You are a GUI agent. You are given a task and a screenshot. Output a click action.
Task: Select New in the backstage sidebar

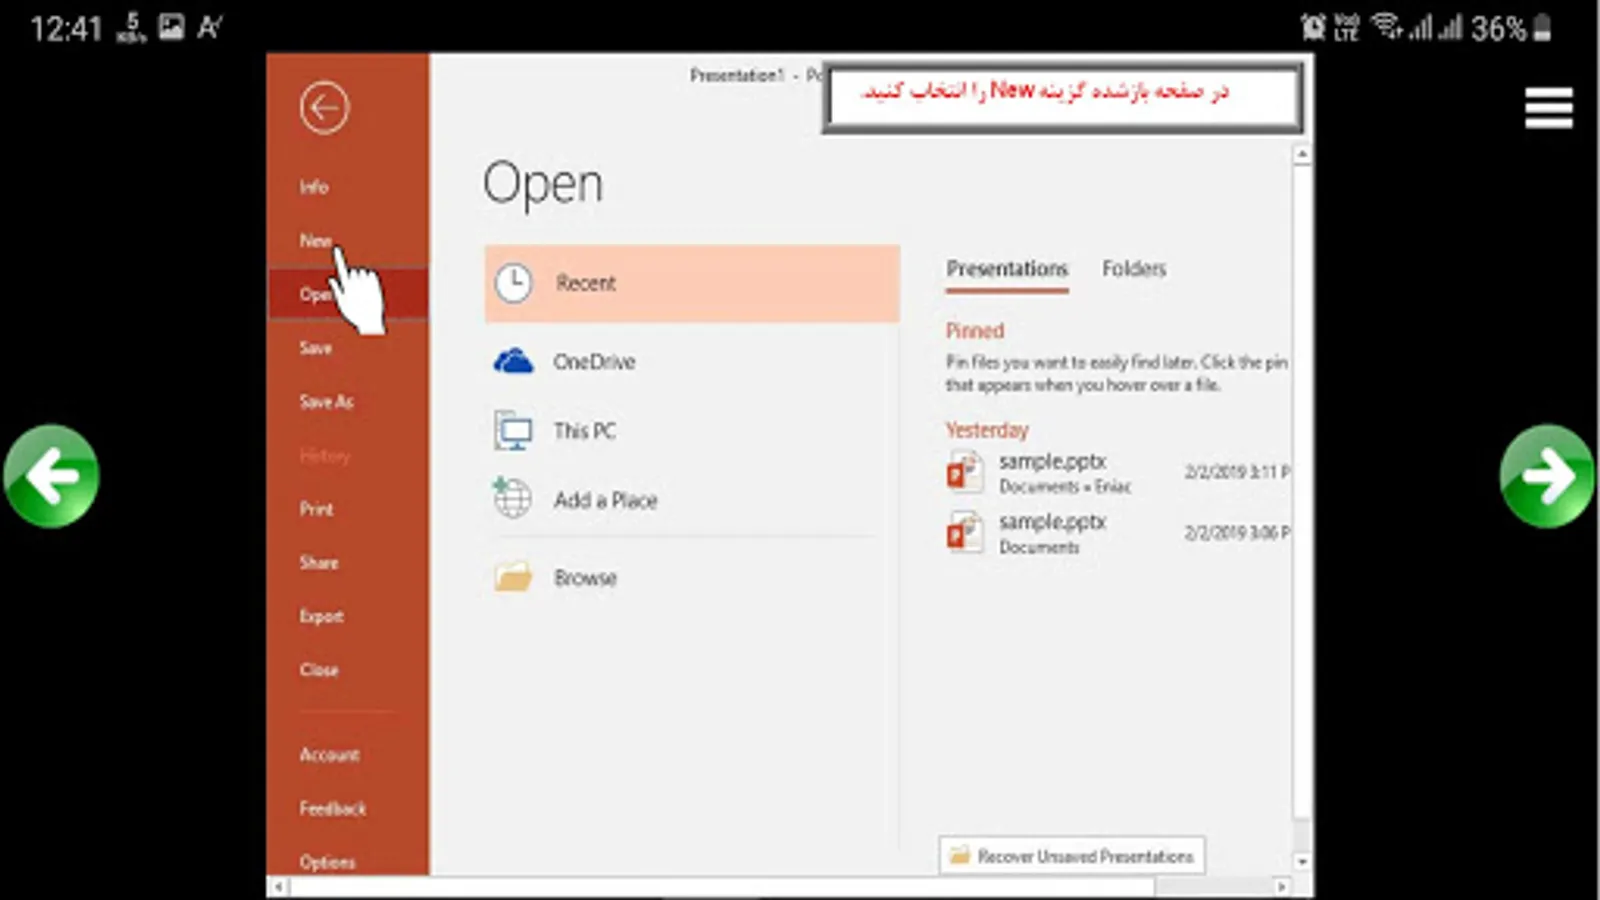[x=315, y=241]
